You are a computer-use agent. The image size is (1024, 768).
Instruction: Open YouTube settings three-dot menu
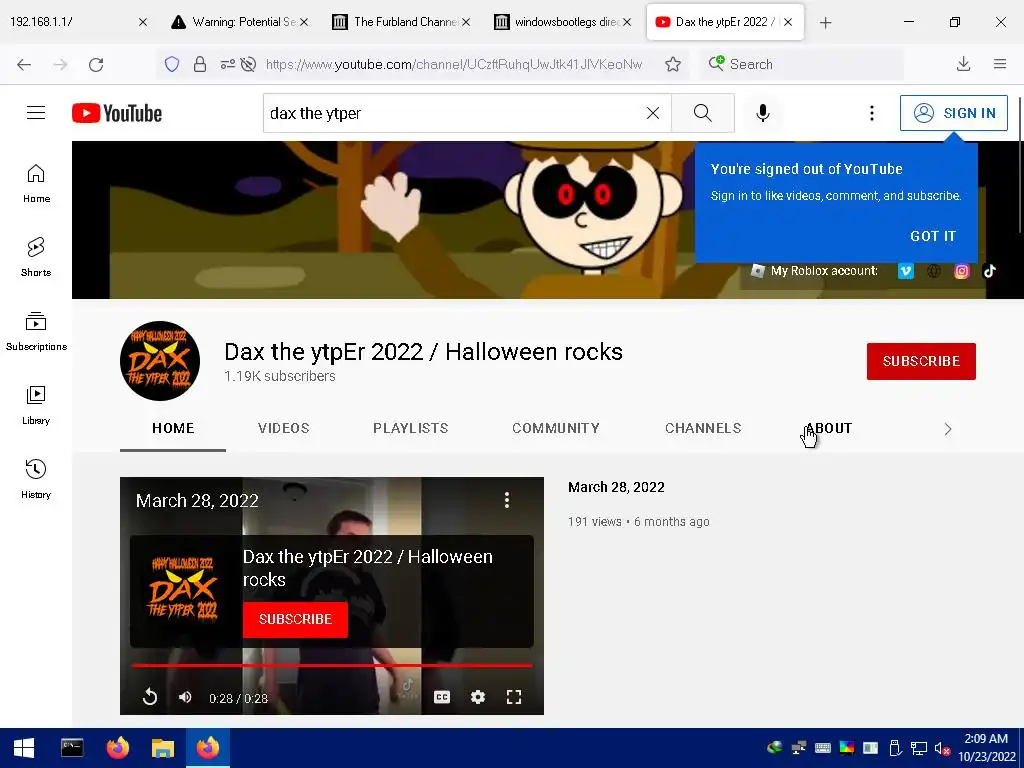[871, 113]
